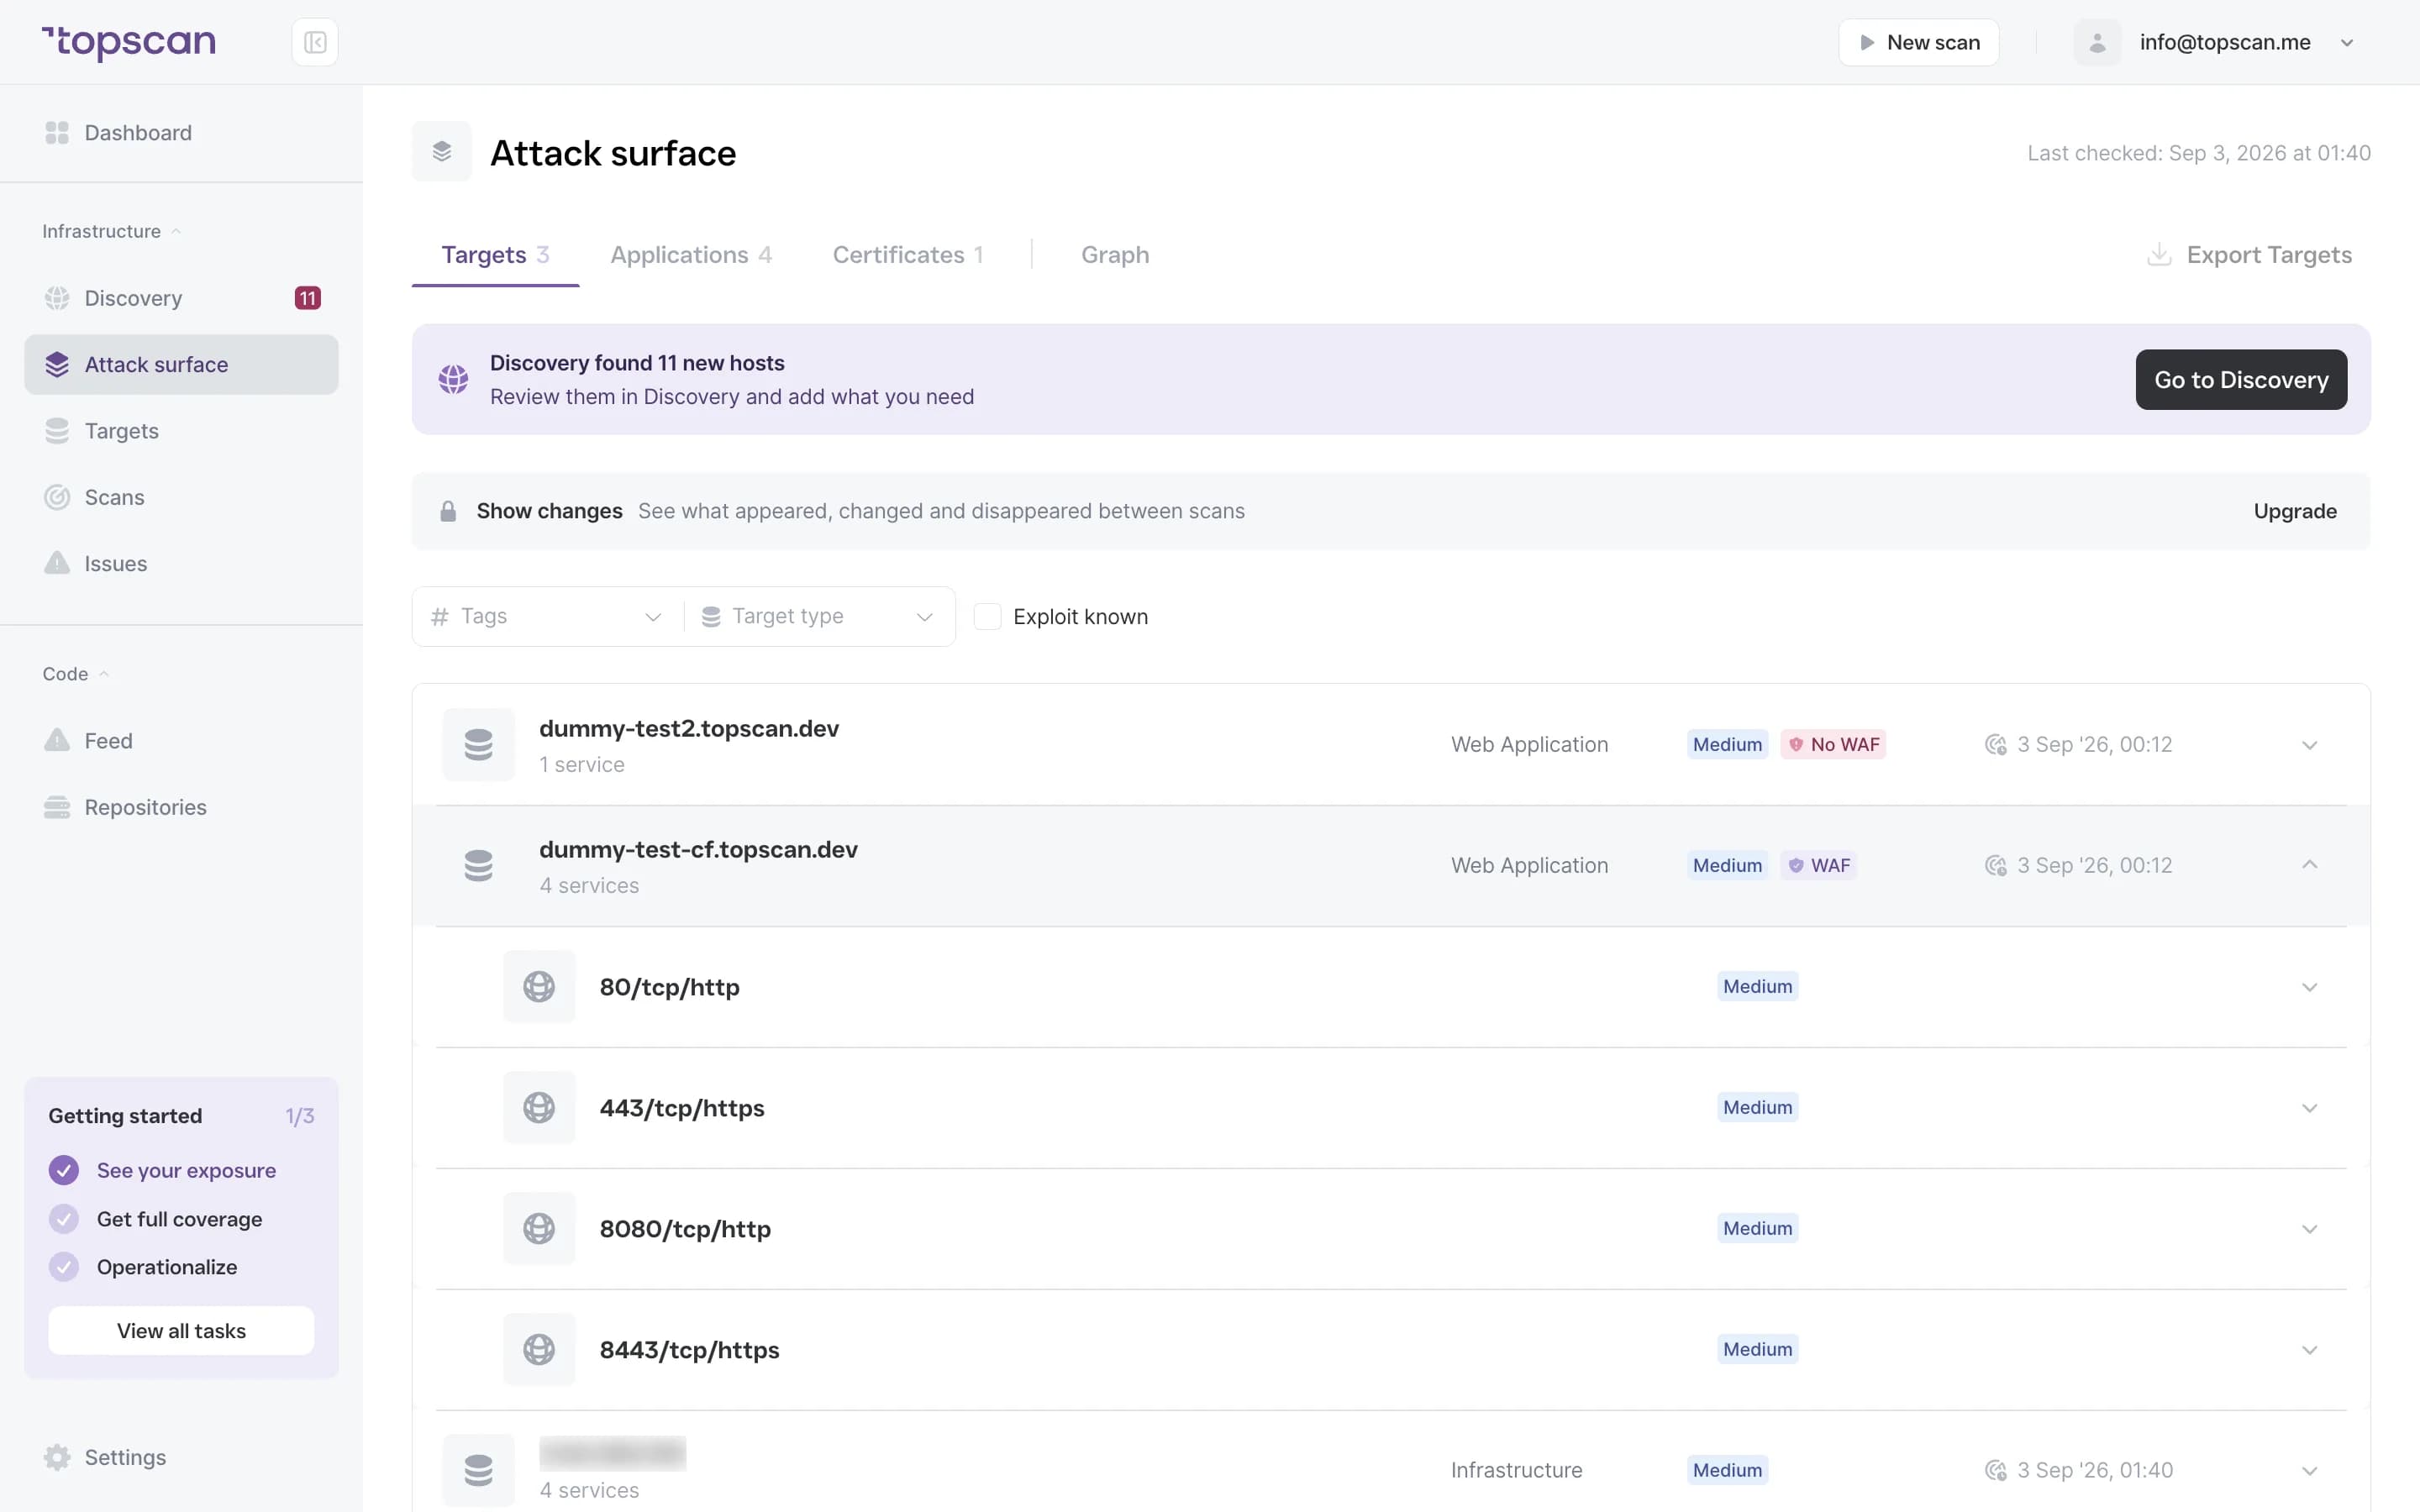
Task: Click the database icon for dummy-test-cf.topscan.dev
Action: click(478, 866)
